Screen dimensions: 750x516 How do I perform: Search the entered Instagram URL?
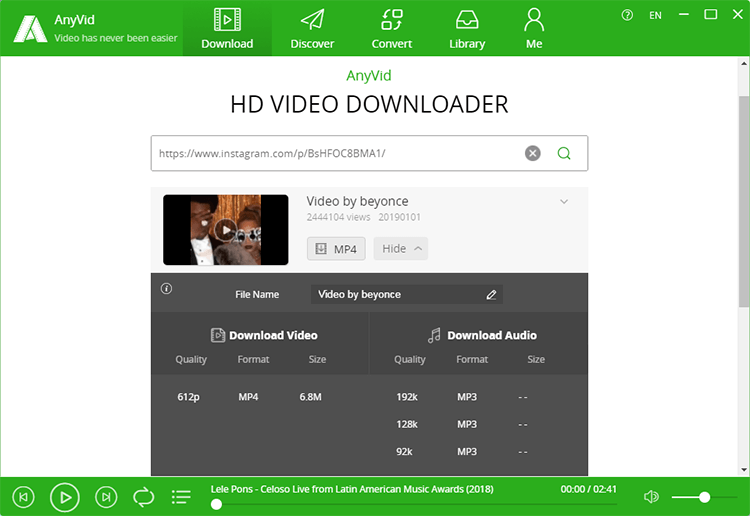tap(564, 153)
